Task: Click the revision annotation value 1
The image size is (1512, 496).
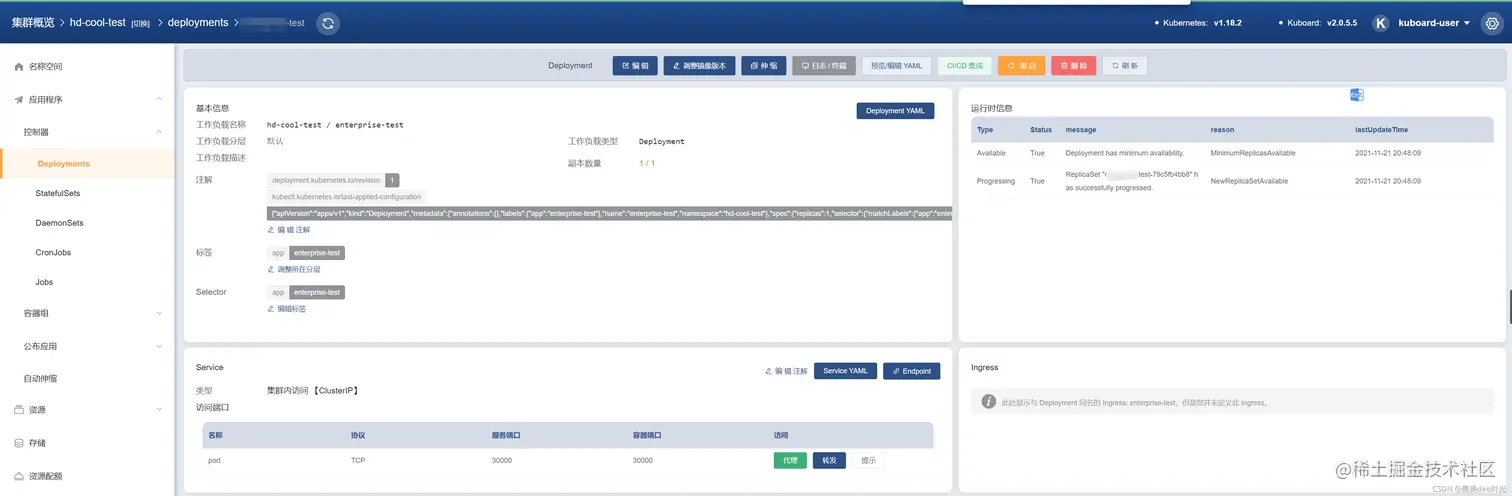Action: pyautogui.click(x=393, y=180)
